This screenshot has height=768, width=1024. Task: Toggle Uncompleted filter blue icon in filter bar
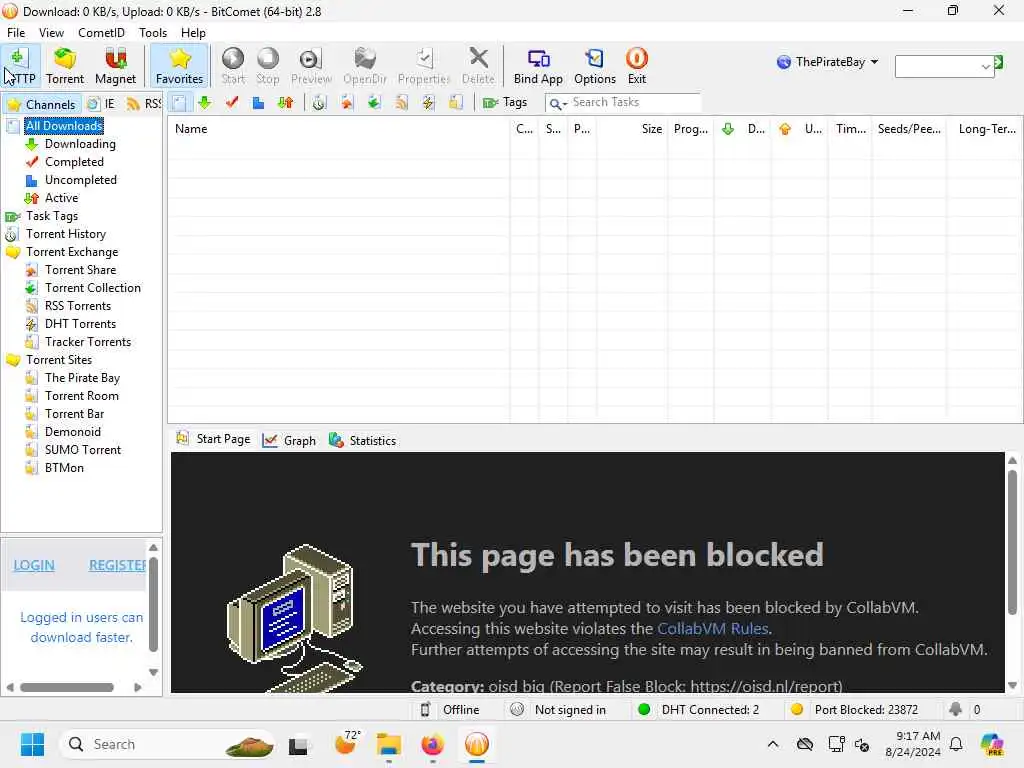[259, 103]
